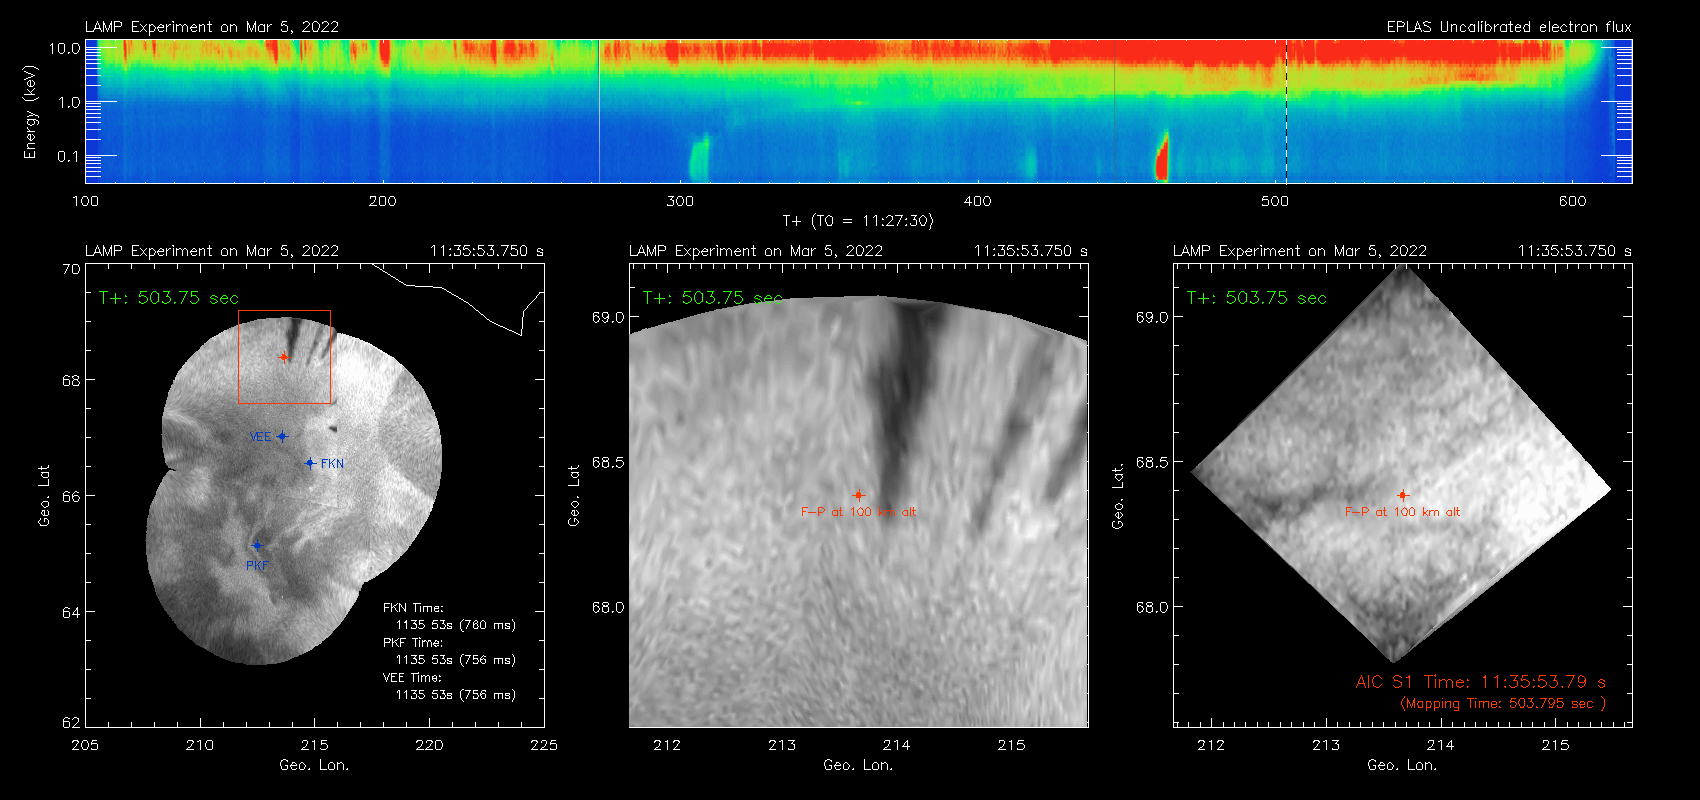Click the red low-energy burst near T+ 460
The image size is (1700, 800).
[x=1162, y=157]
